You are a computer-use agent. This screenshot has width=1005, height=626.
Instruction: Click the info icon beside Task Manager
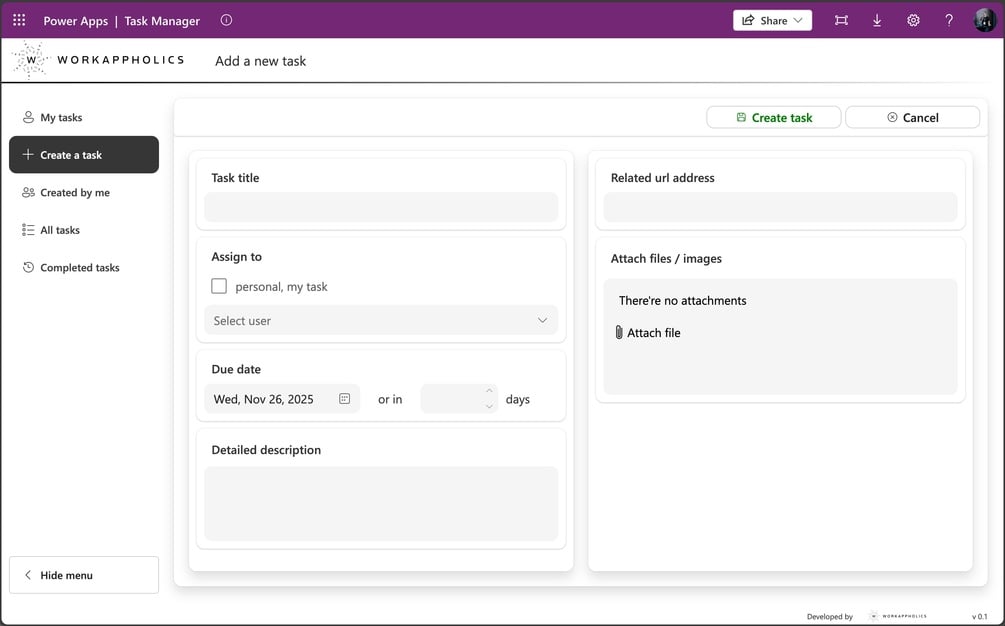point(226,20)
